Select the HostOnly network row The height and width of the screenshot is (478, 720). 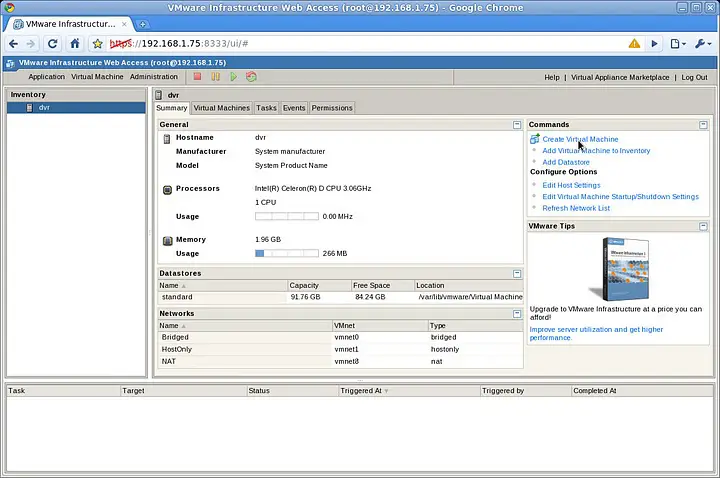(340, 349)
